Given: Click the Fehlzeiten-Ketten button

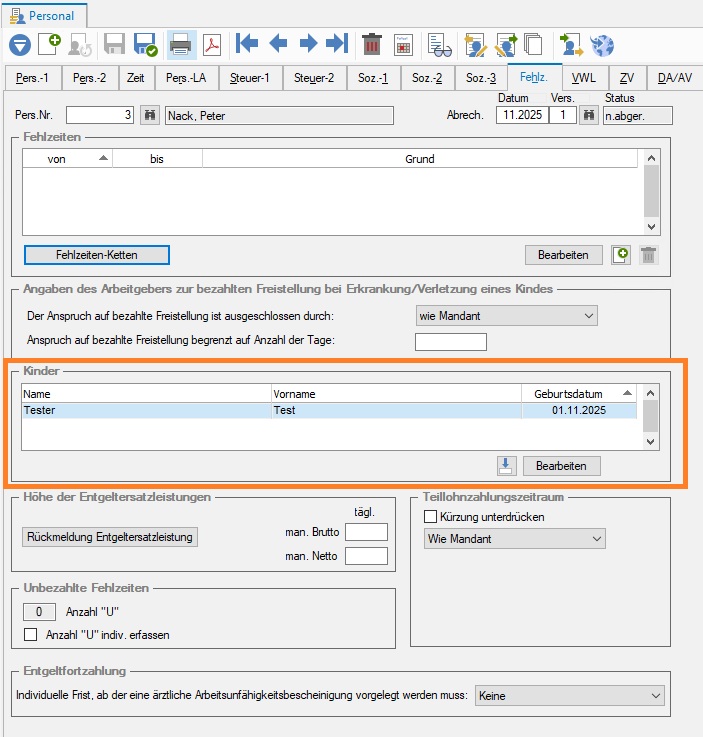Looking at the screenshot, I should pos(97,255).
